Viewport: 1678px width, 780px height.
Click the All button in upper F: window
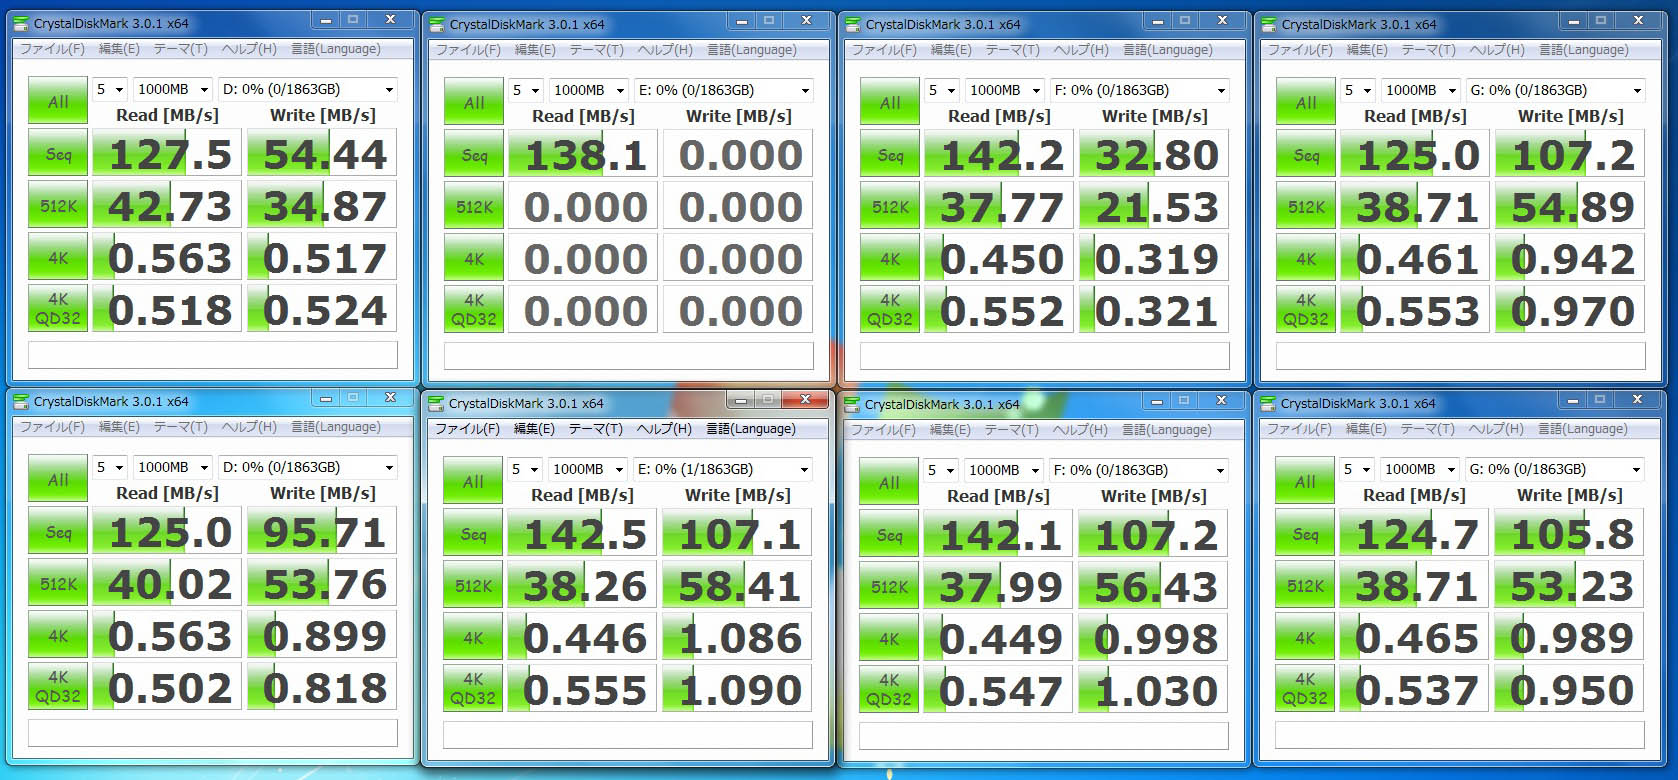point(890,102)
